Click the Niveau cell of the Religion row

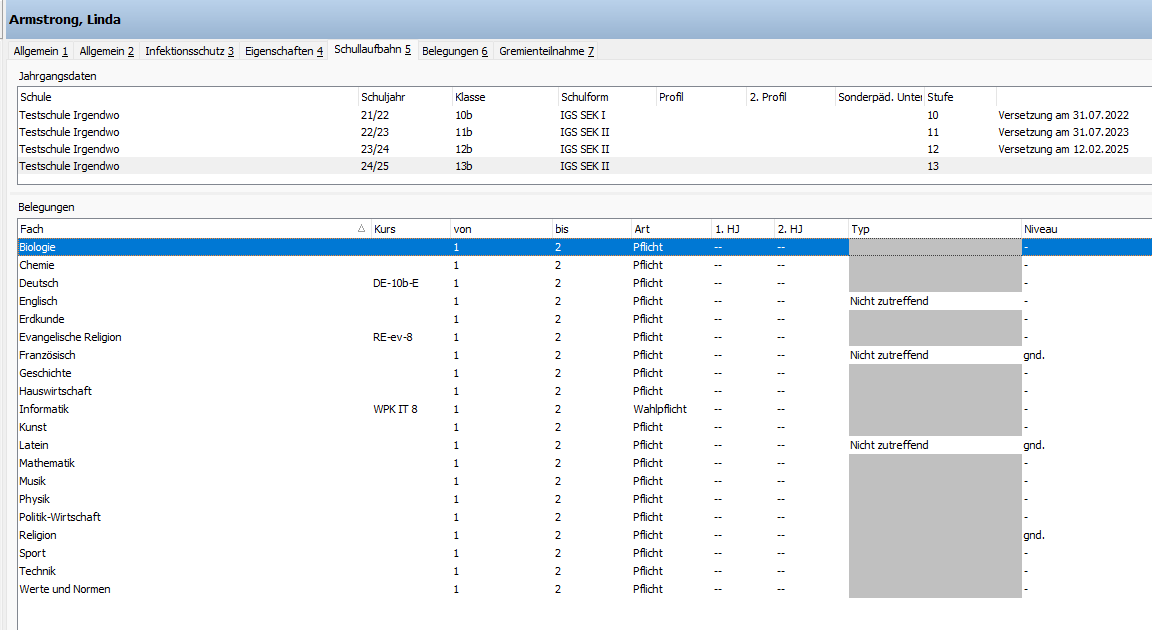point(1034,535)
